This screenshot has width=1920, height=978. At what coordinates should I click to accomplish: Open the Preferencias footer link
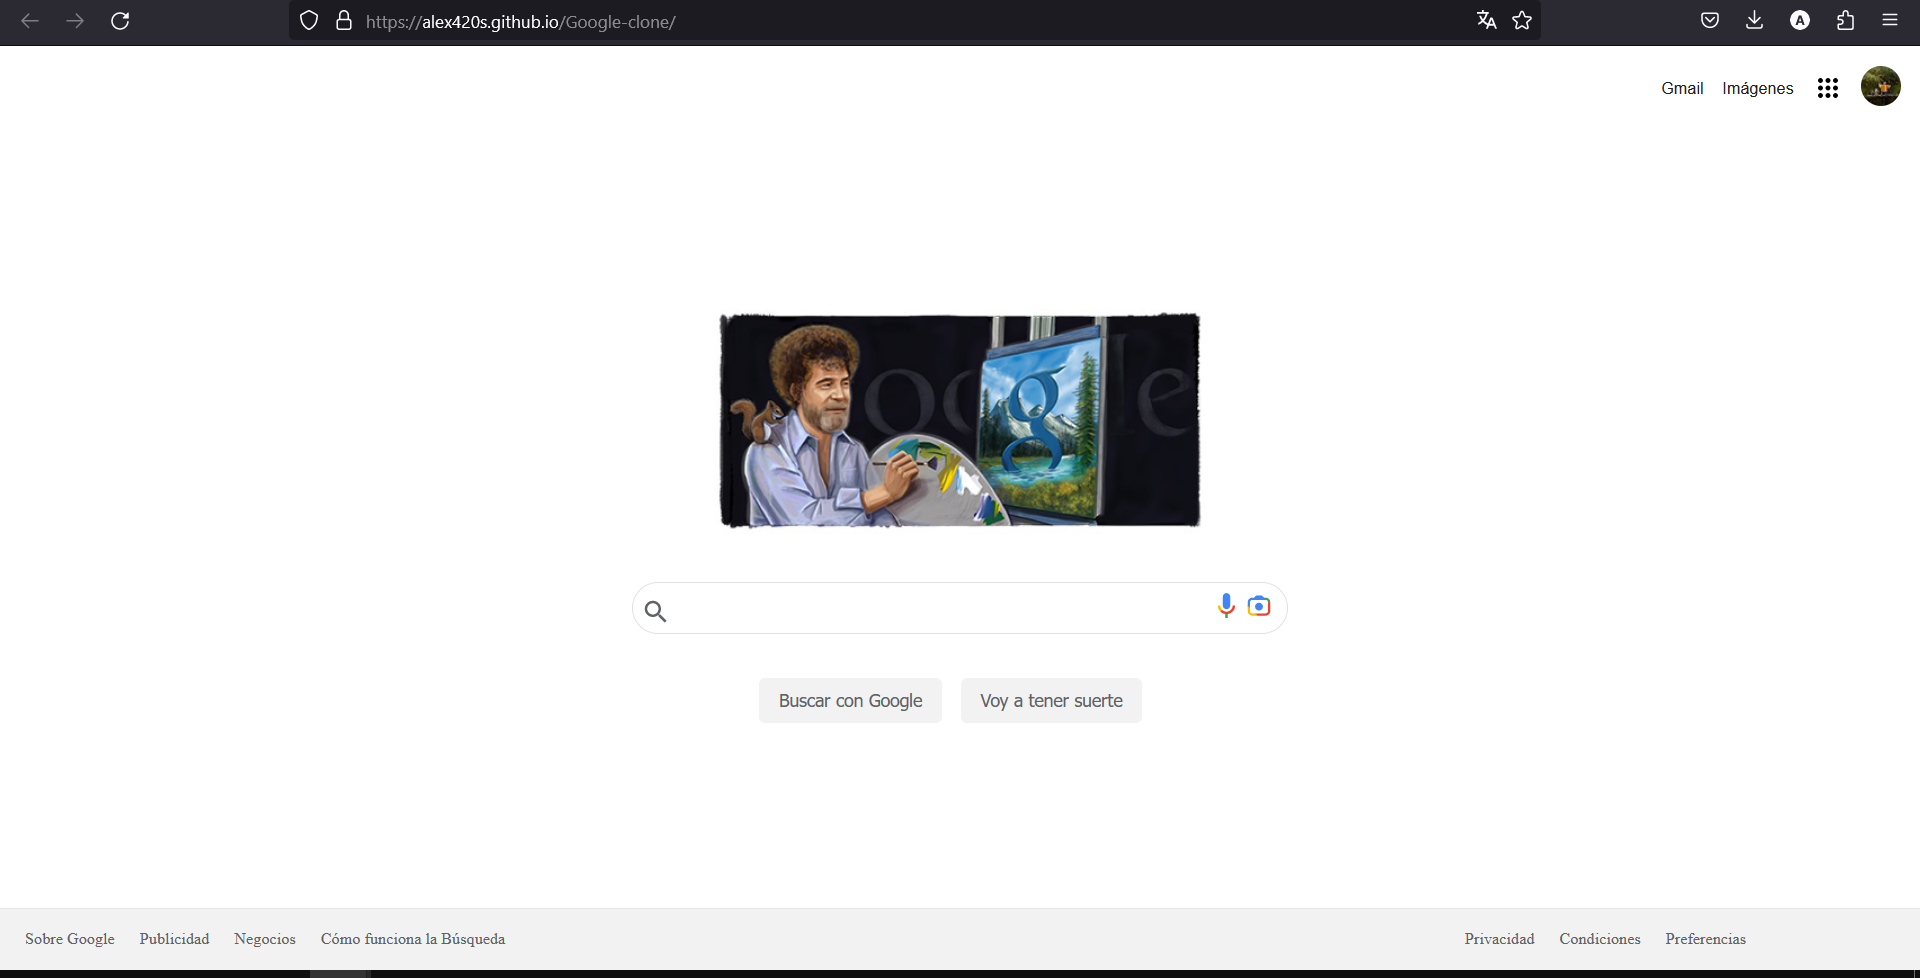(x=1705, y=939)
